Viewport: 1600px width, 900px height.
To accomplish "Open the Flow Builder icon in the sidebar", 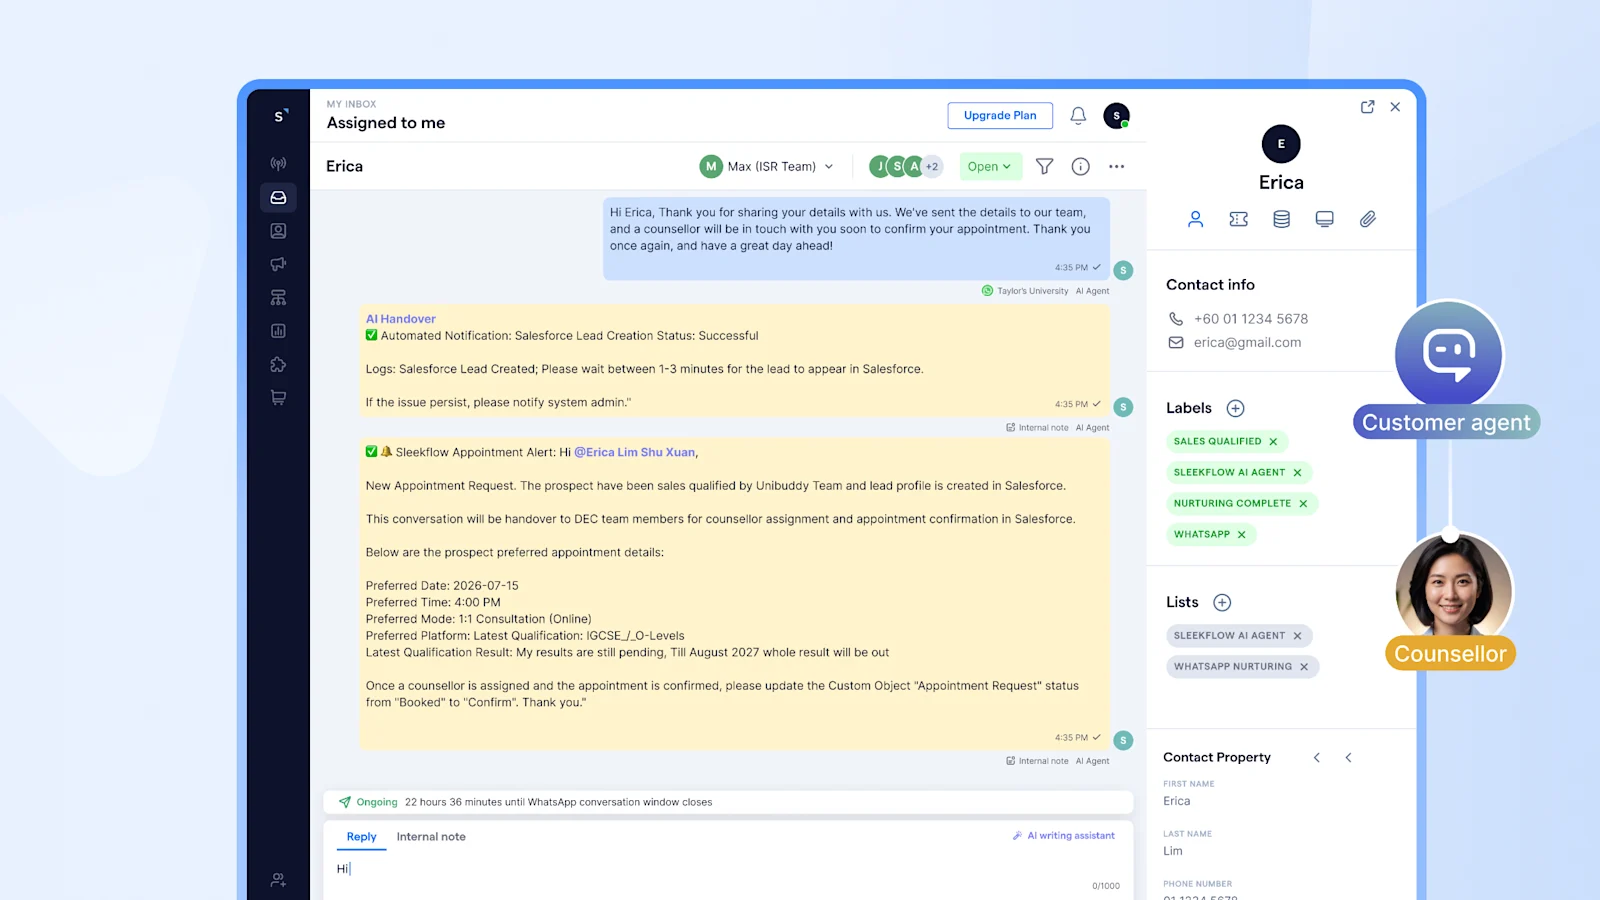I will point(278,298).
